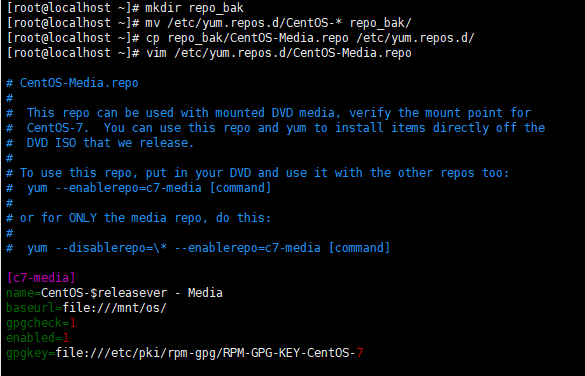Click the 'name=' key

click(24, 293)
